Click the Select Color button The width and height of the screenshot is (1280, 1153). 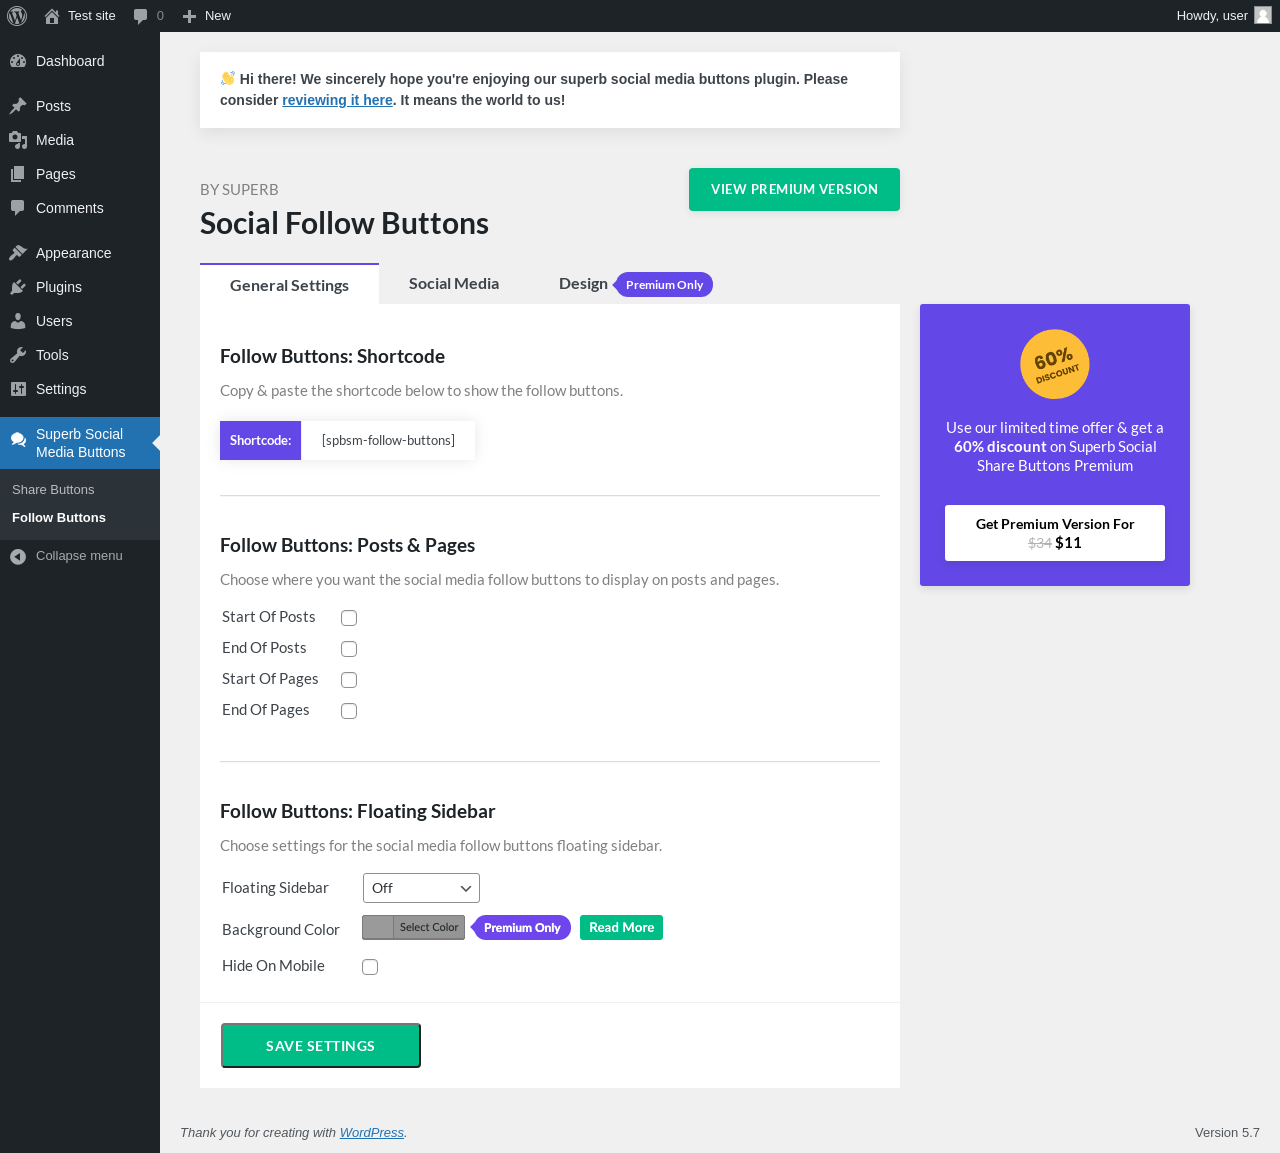(x=429, y=927)
